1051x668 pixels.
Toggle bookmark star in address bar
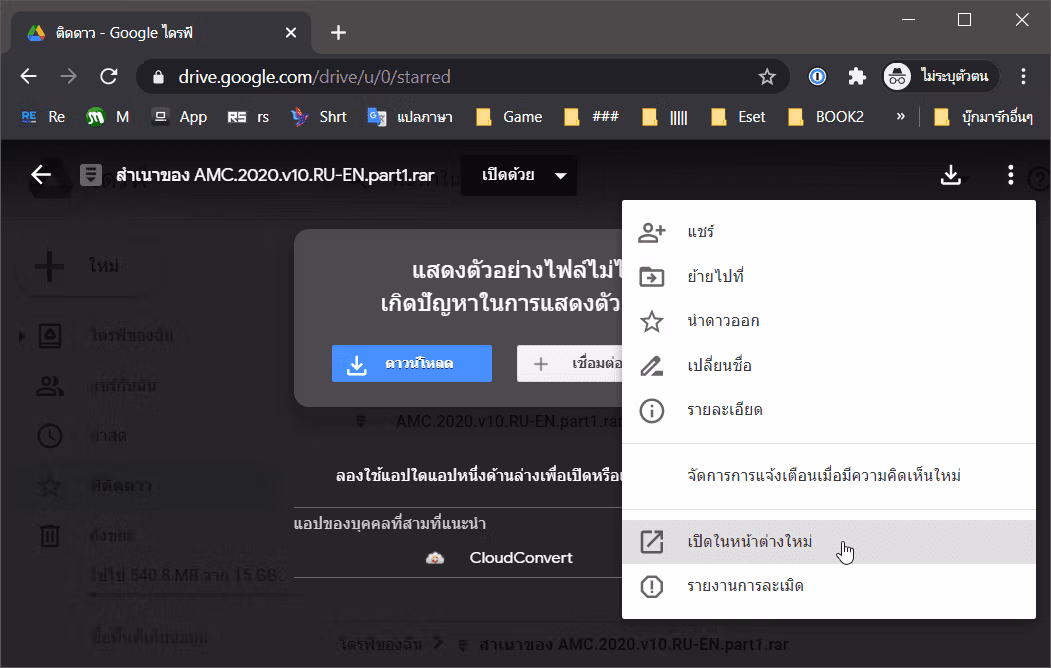(x=767, y=77)
